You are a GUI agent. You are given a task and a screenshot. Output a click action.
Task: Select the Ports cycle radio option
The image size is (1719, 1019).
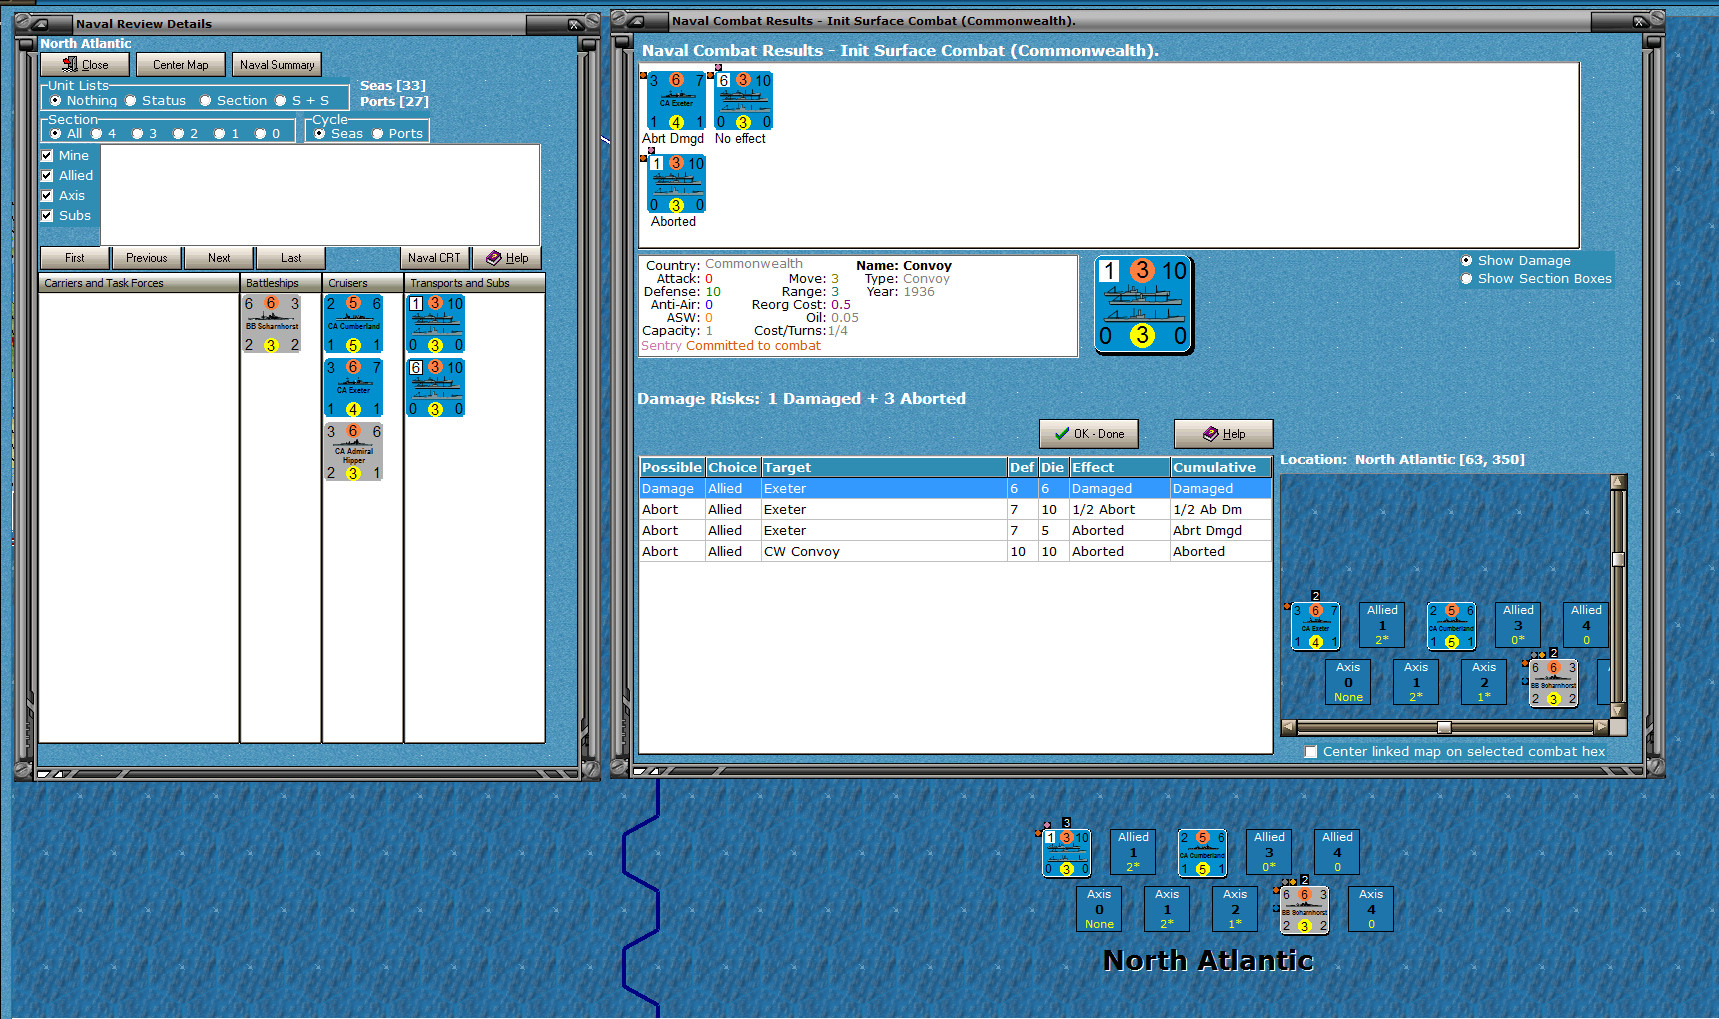tap(378, 134)
